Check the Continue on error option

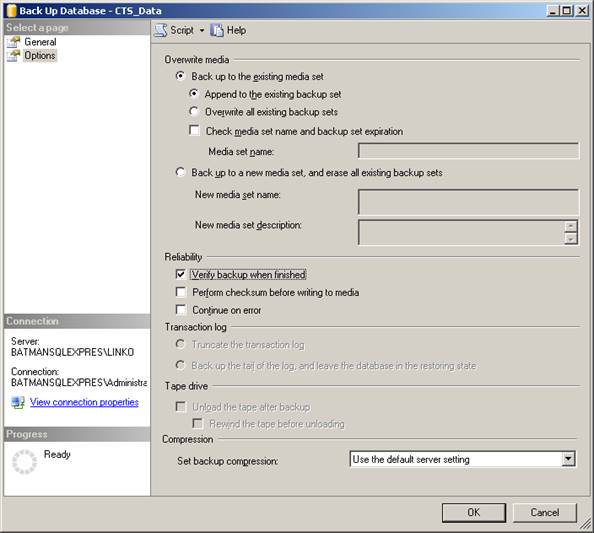(x=181, y=310)
